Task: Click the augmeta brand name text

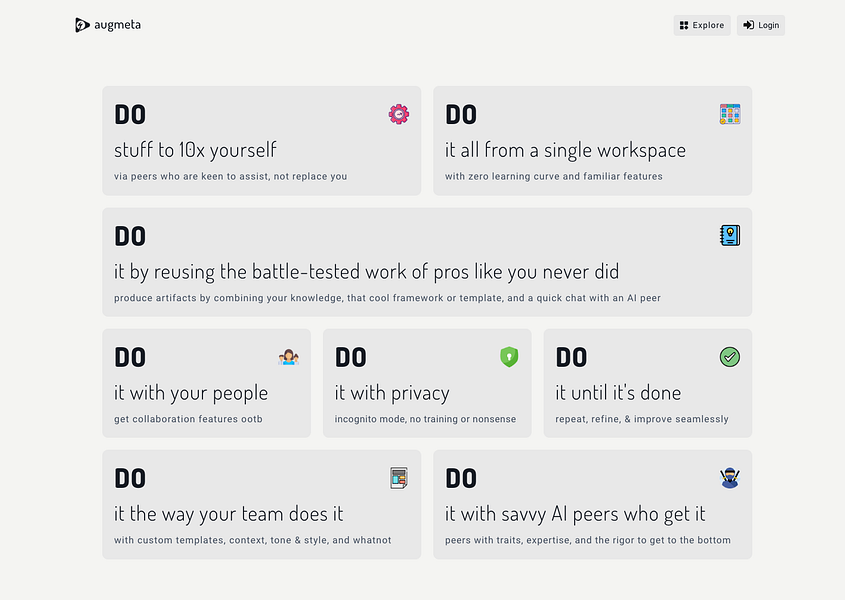Action: tap(118, 25)
